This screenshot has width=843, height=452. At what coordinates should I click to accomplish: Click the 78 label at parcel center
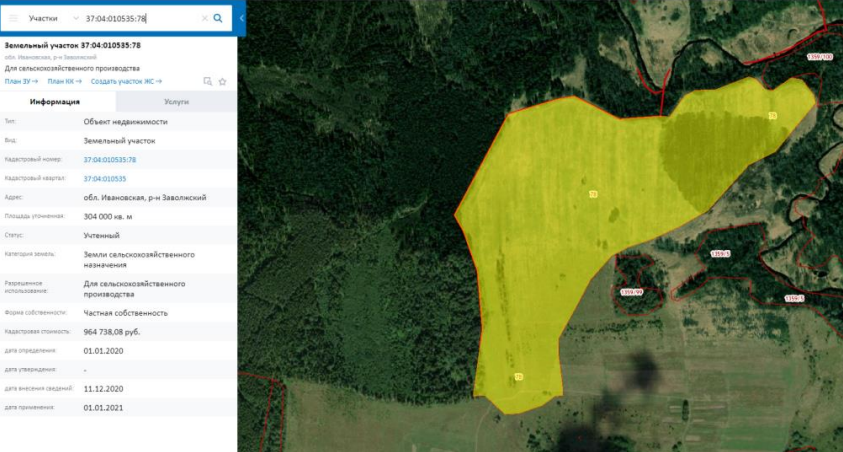(593, 194)
